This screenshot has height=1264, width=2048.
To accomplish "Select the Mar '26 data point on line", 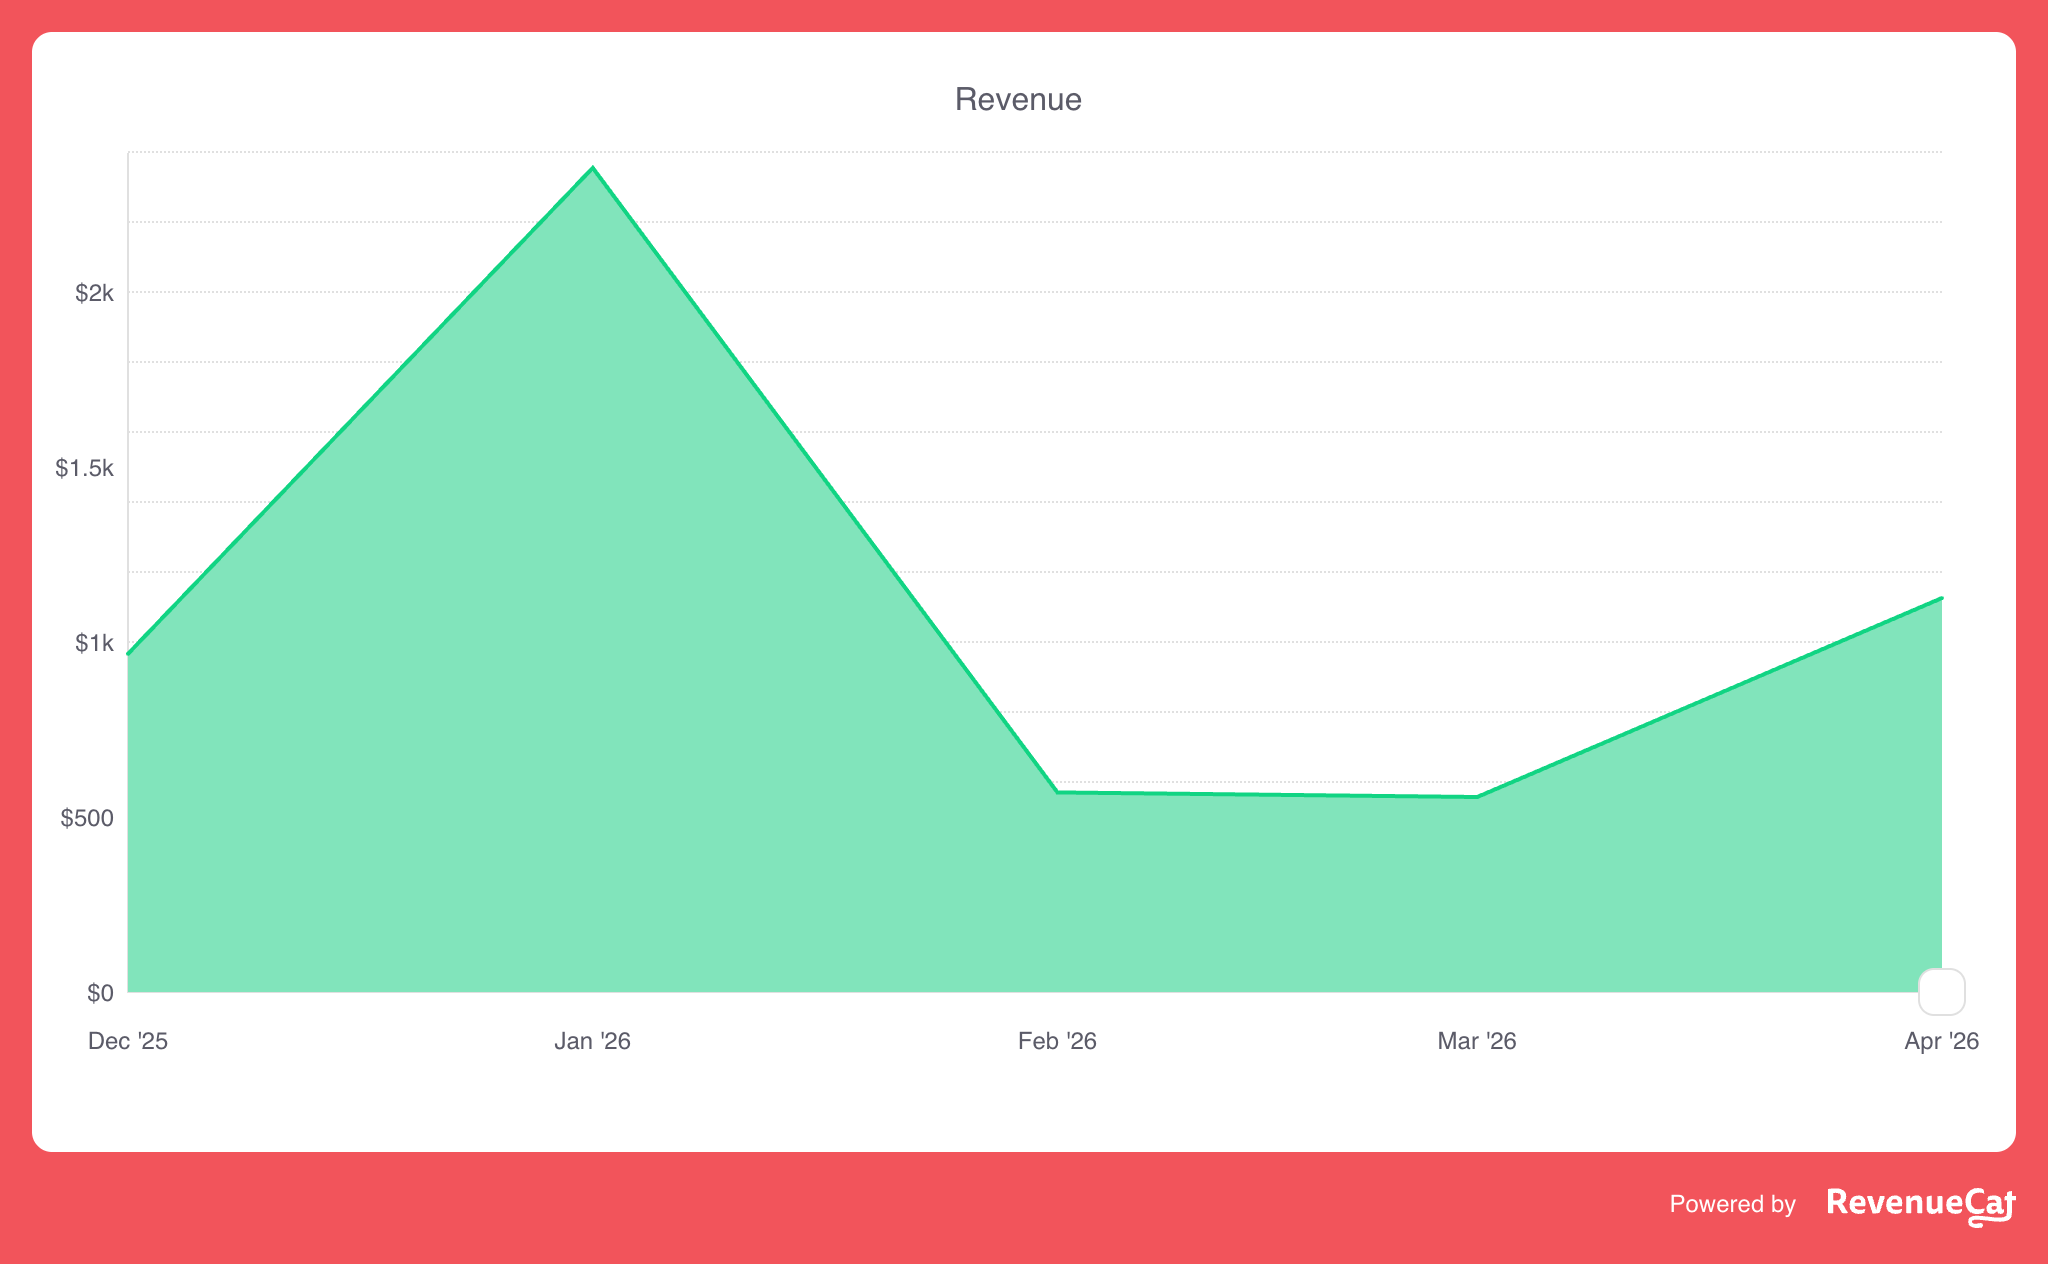I will (x=1477, y=797).
